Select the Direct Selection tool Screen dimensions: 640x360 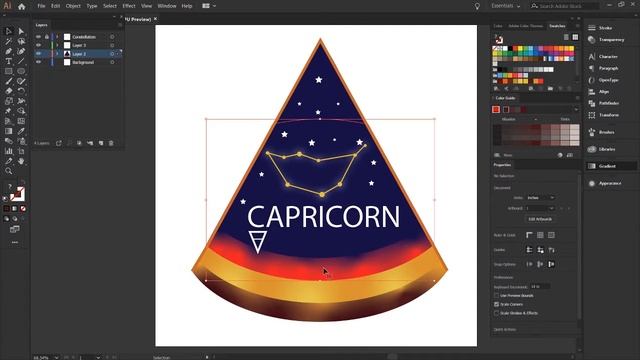(x=21, y=31)
